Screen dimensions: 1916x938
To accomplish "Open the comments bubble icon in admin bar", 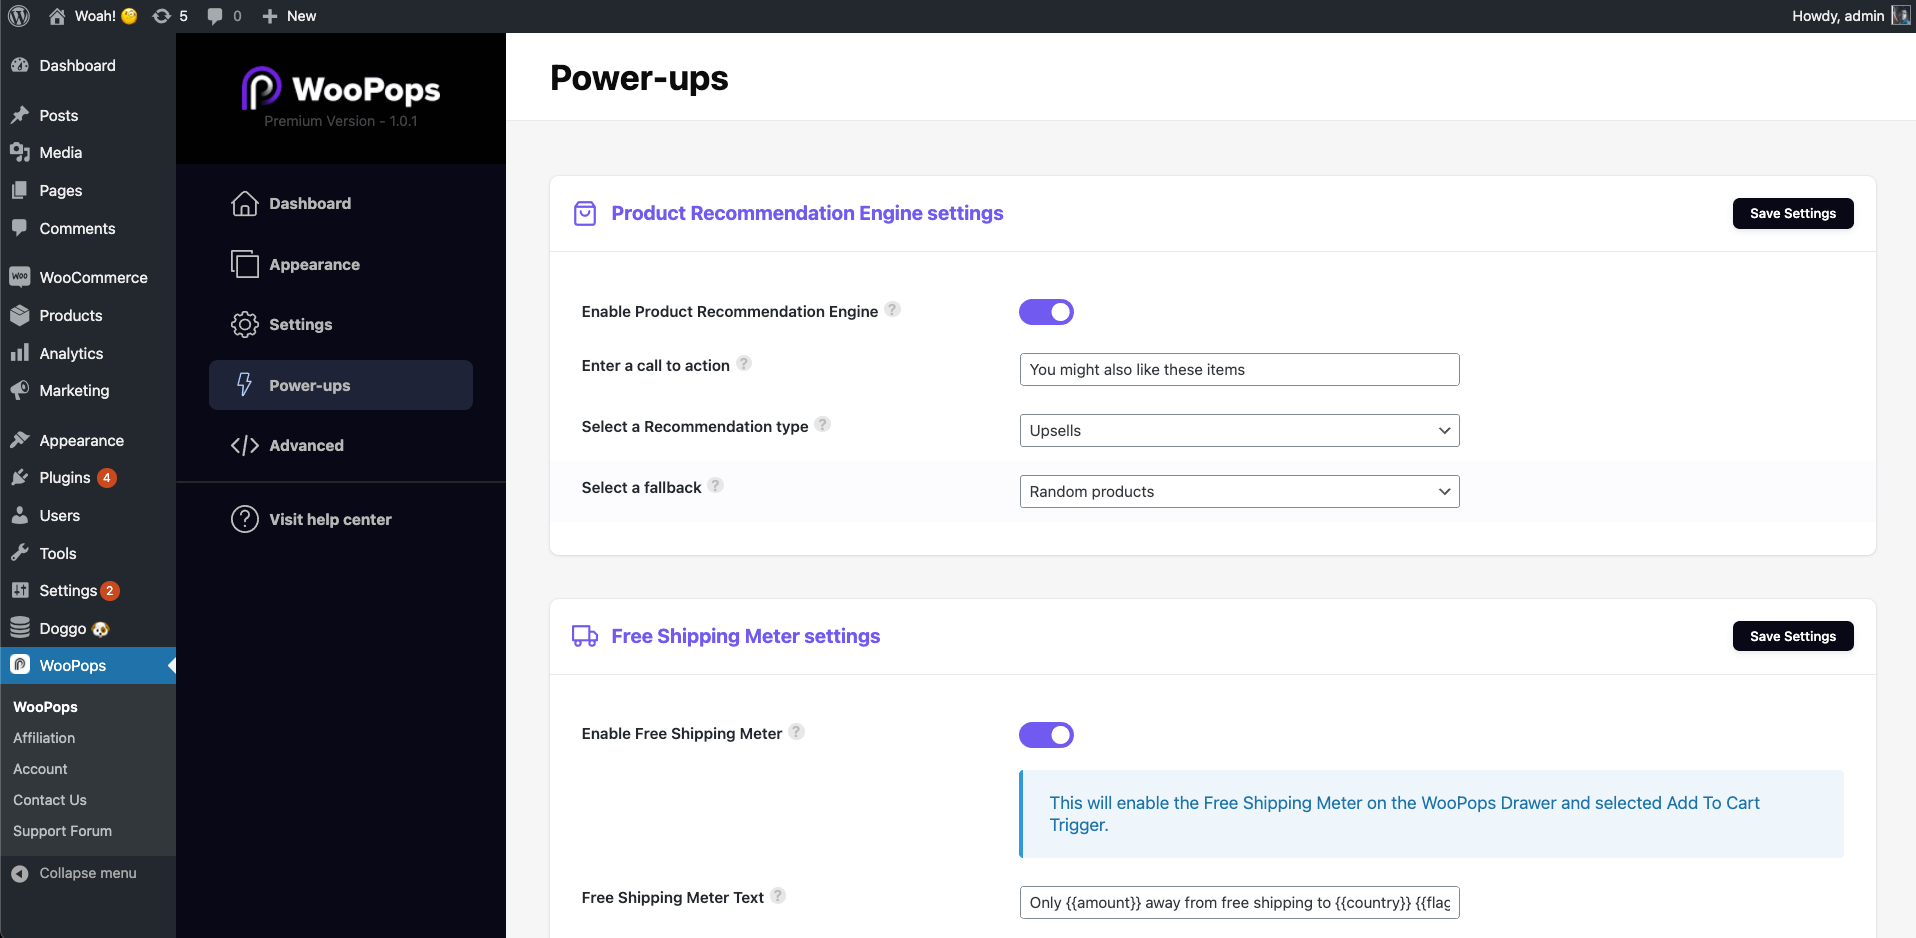I will pyautogui.click(x=215, y=16).
